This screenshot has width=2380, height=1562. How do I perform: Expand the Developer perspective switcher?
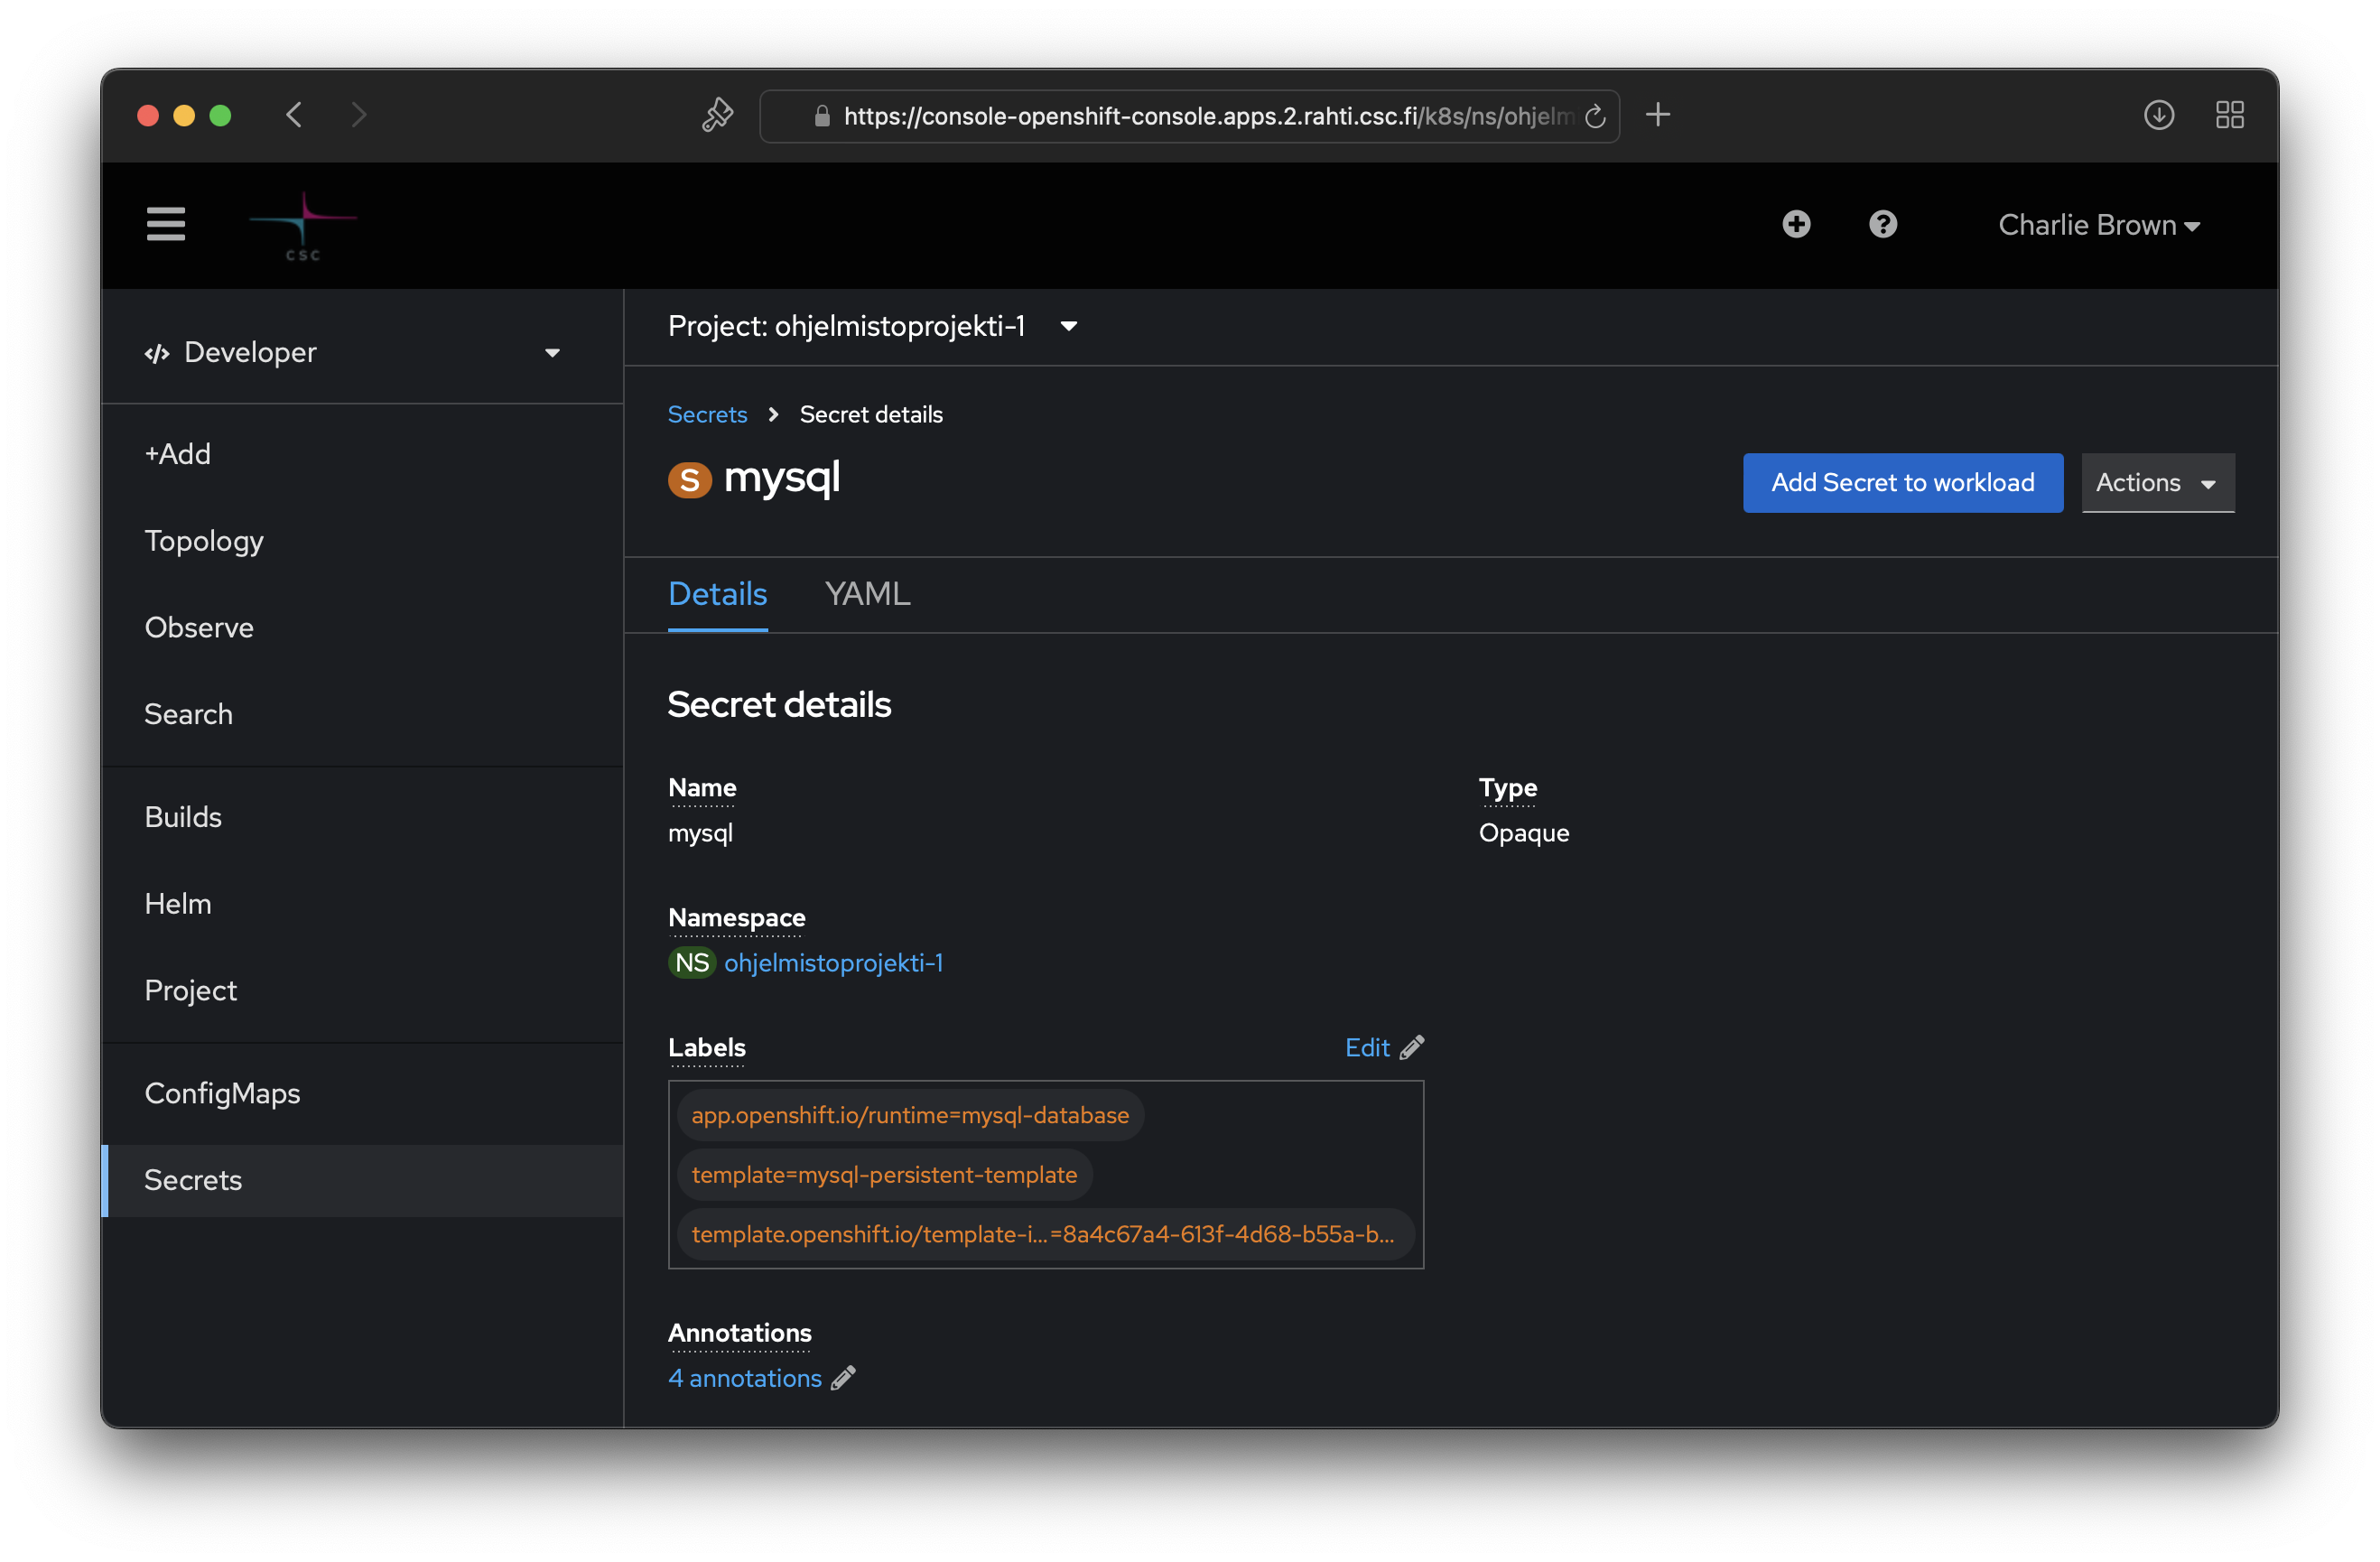tap(352, 352)
